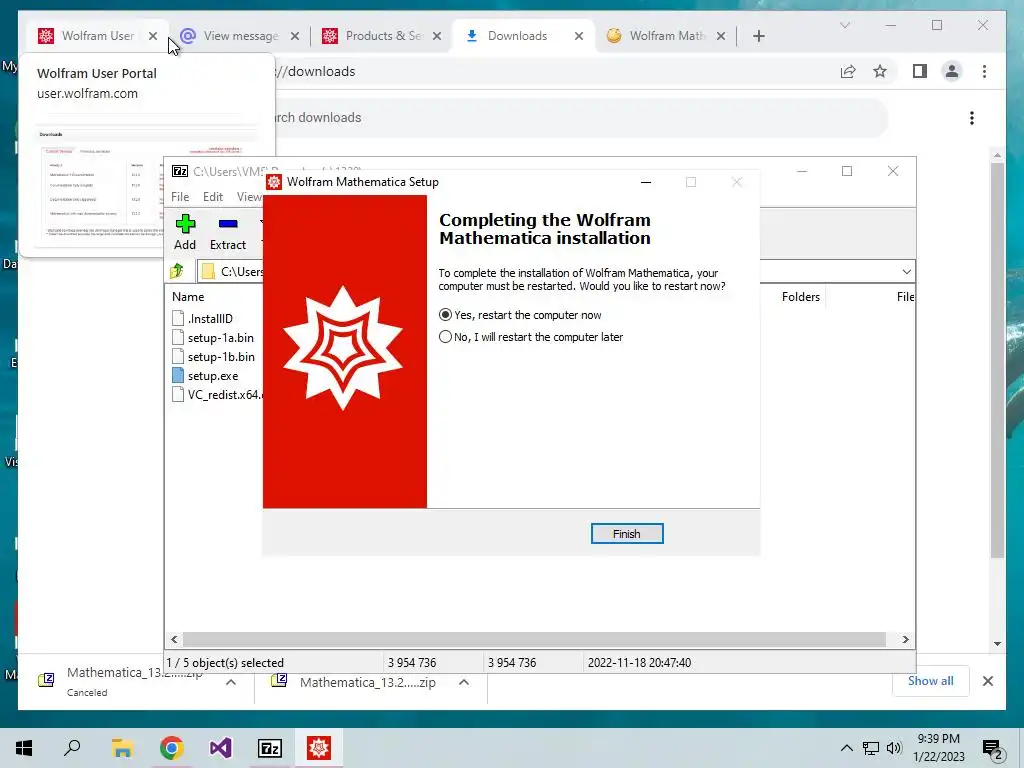Select the setup-1a.bin file
This screenshot has height=768, width=1024.
point(213,338)
